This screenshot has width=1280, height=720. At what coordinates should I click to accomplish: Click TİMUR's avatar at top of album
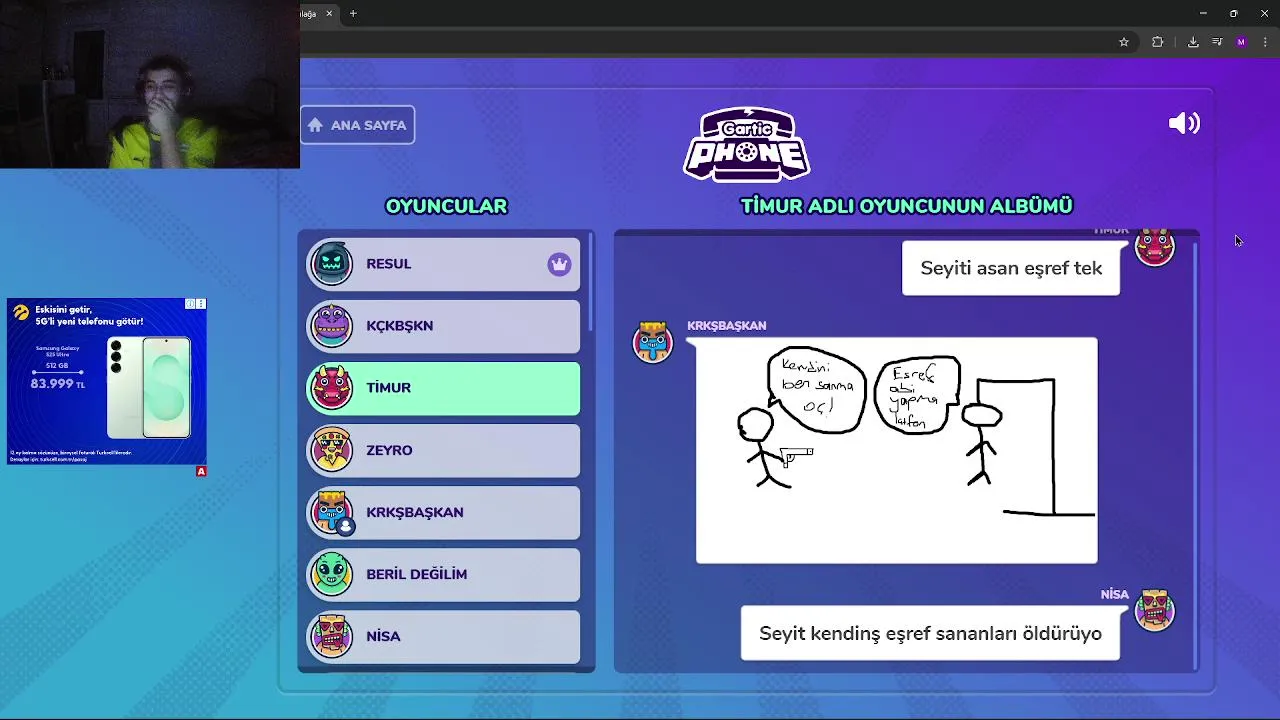tap(1155, 247)
